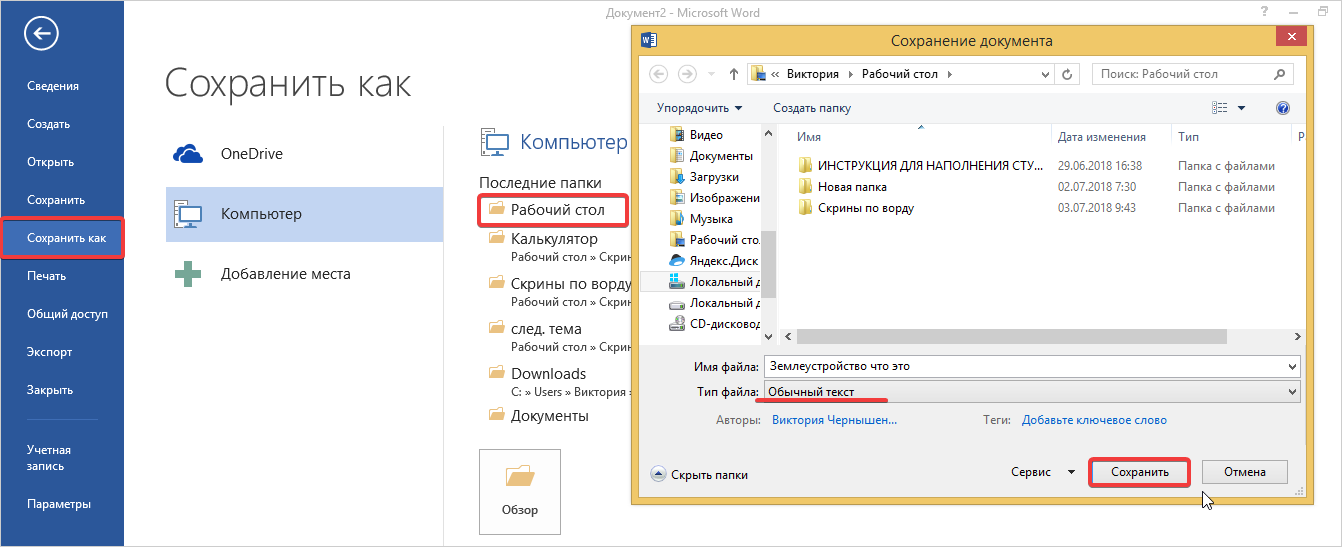The height and width of the screenshot is (547, 1342).
Task: Open the dialog help question icon
Action: 1283,108
